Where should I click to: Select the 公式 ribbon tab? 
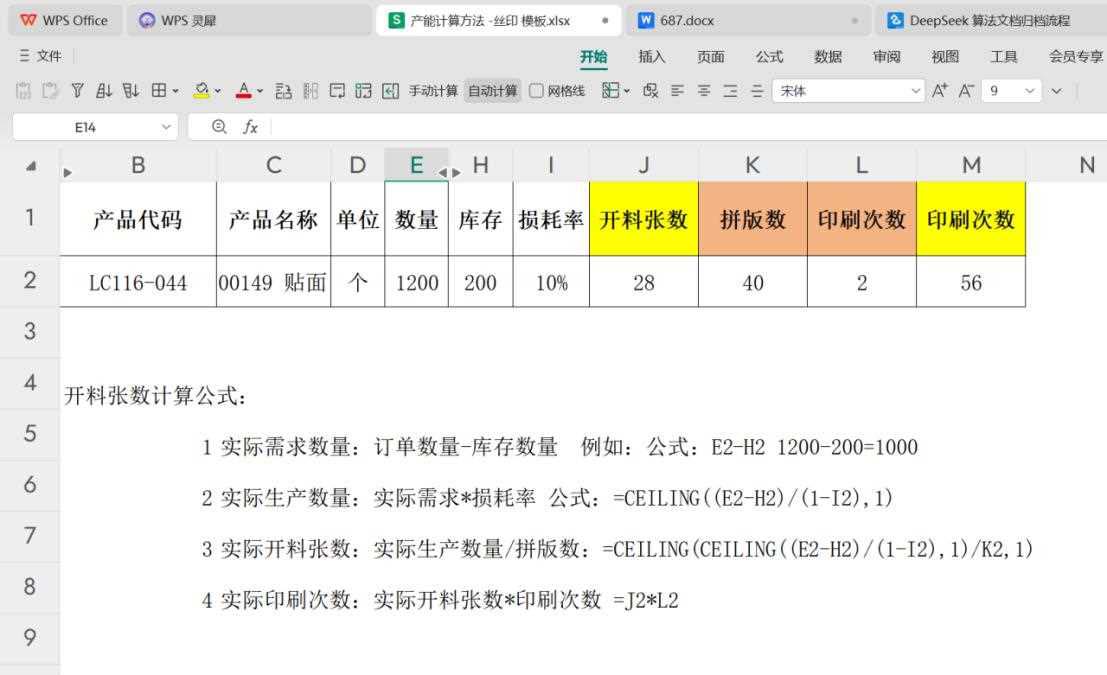click(770, 56)
